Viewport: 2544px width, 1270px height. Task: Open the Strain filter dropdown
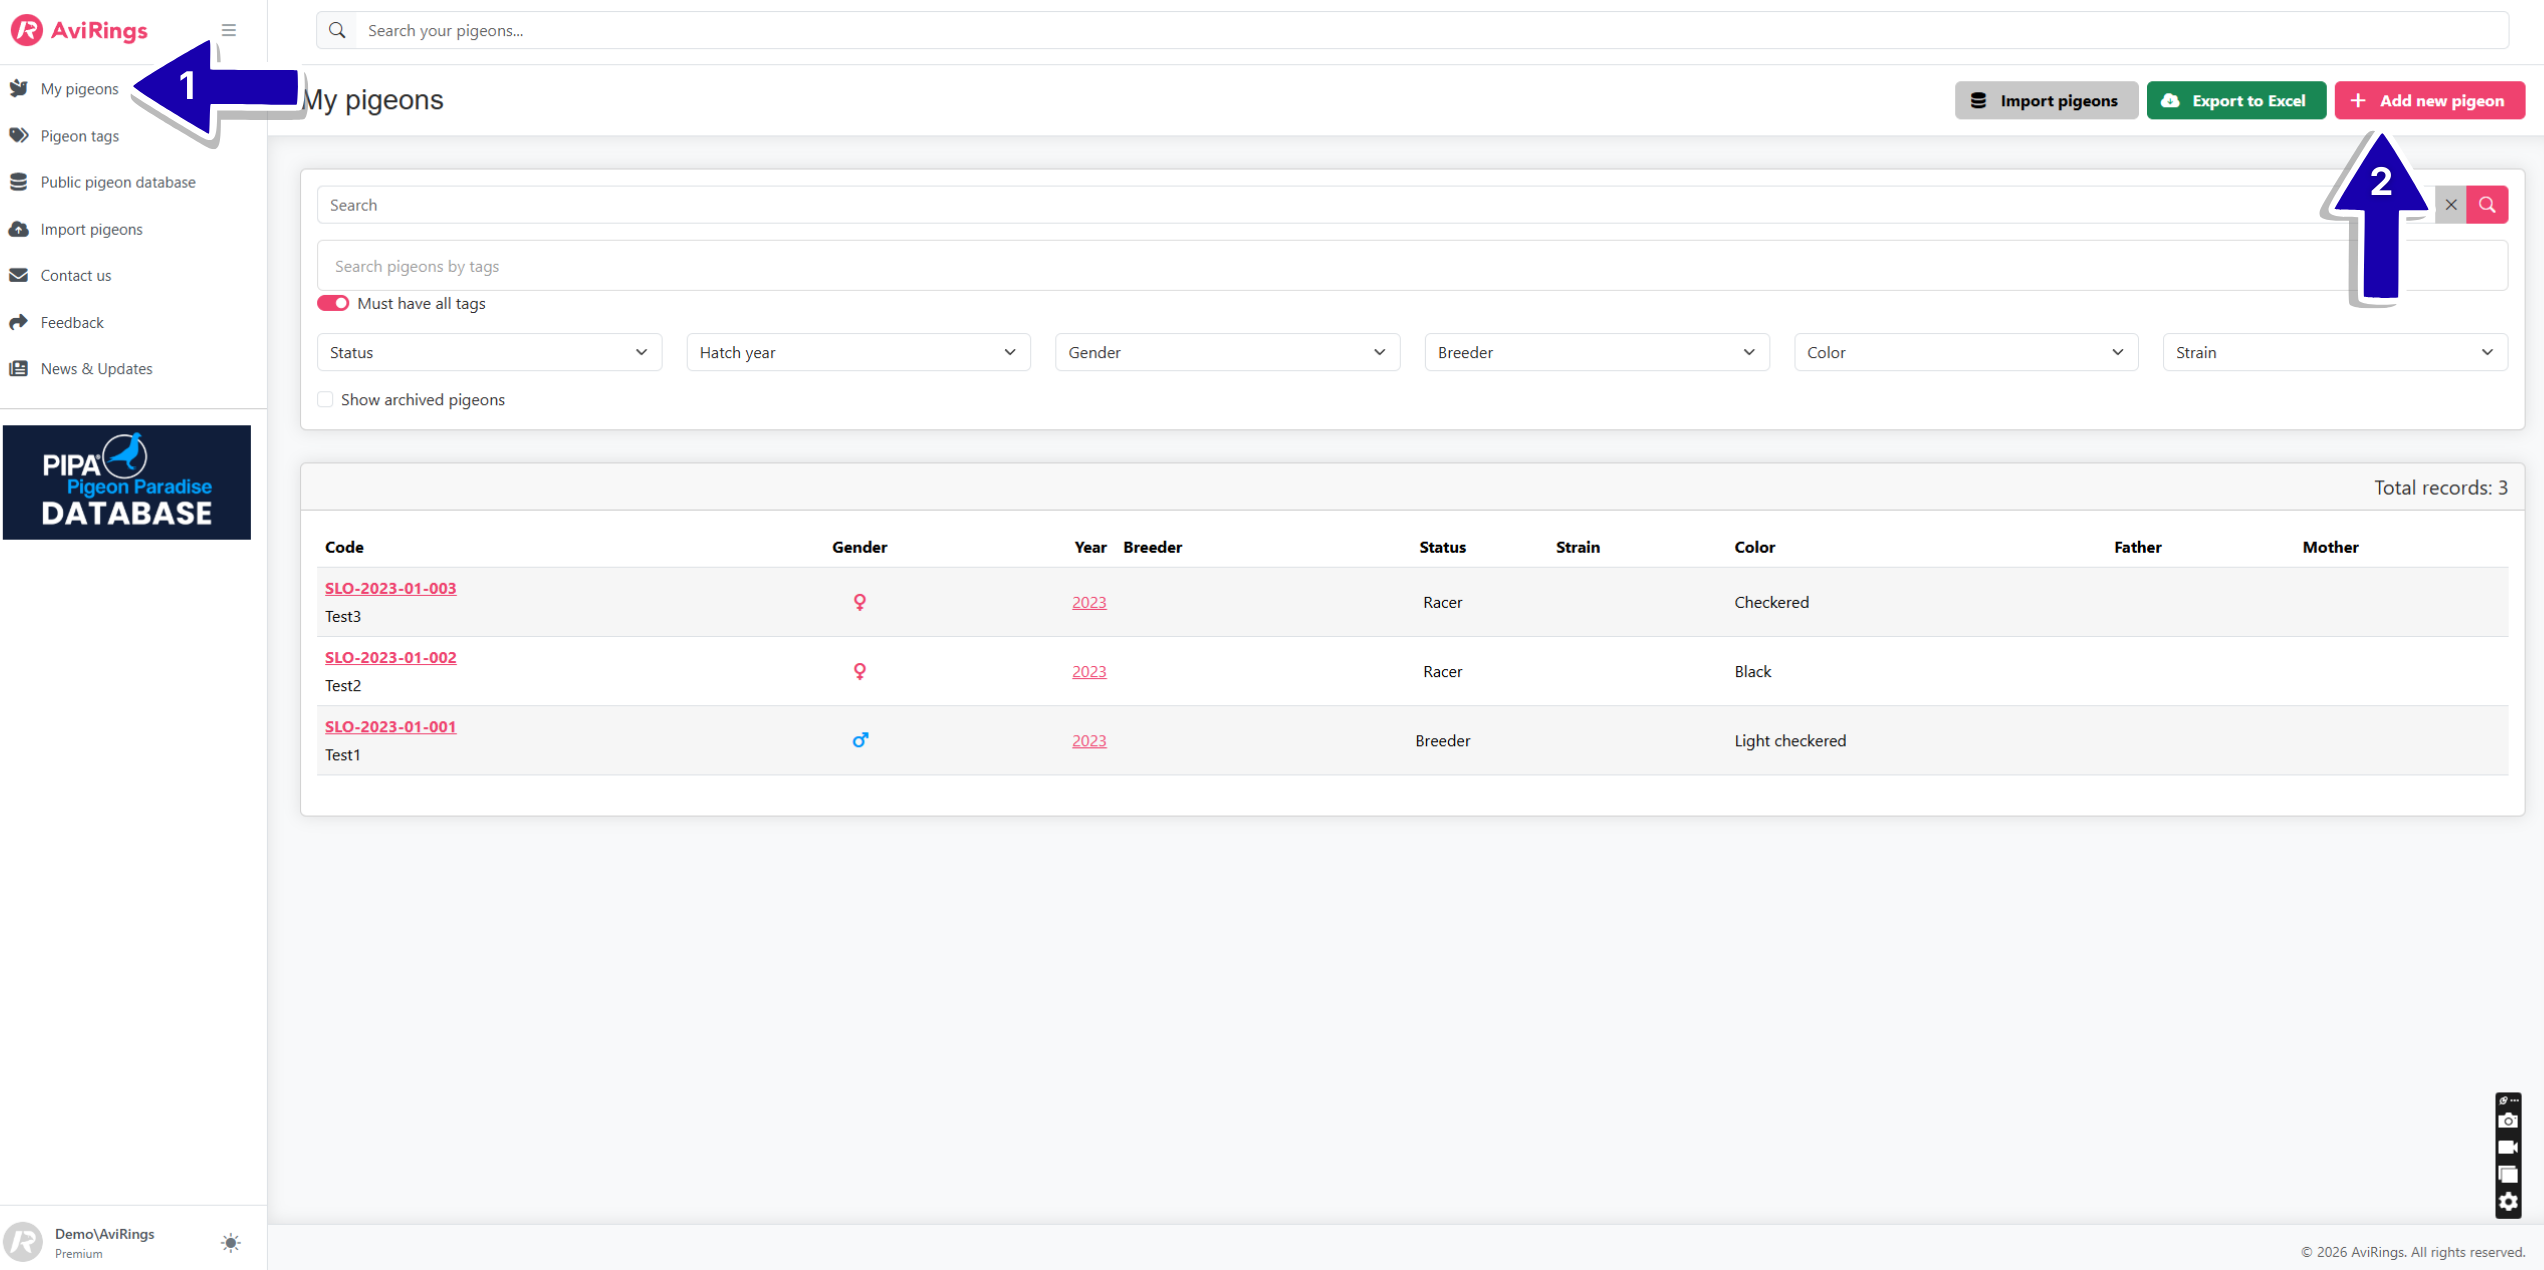[2334, 352]
